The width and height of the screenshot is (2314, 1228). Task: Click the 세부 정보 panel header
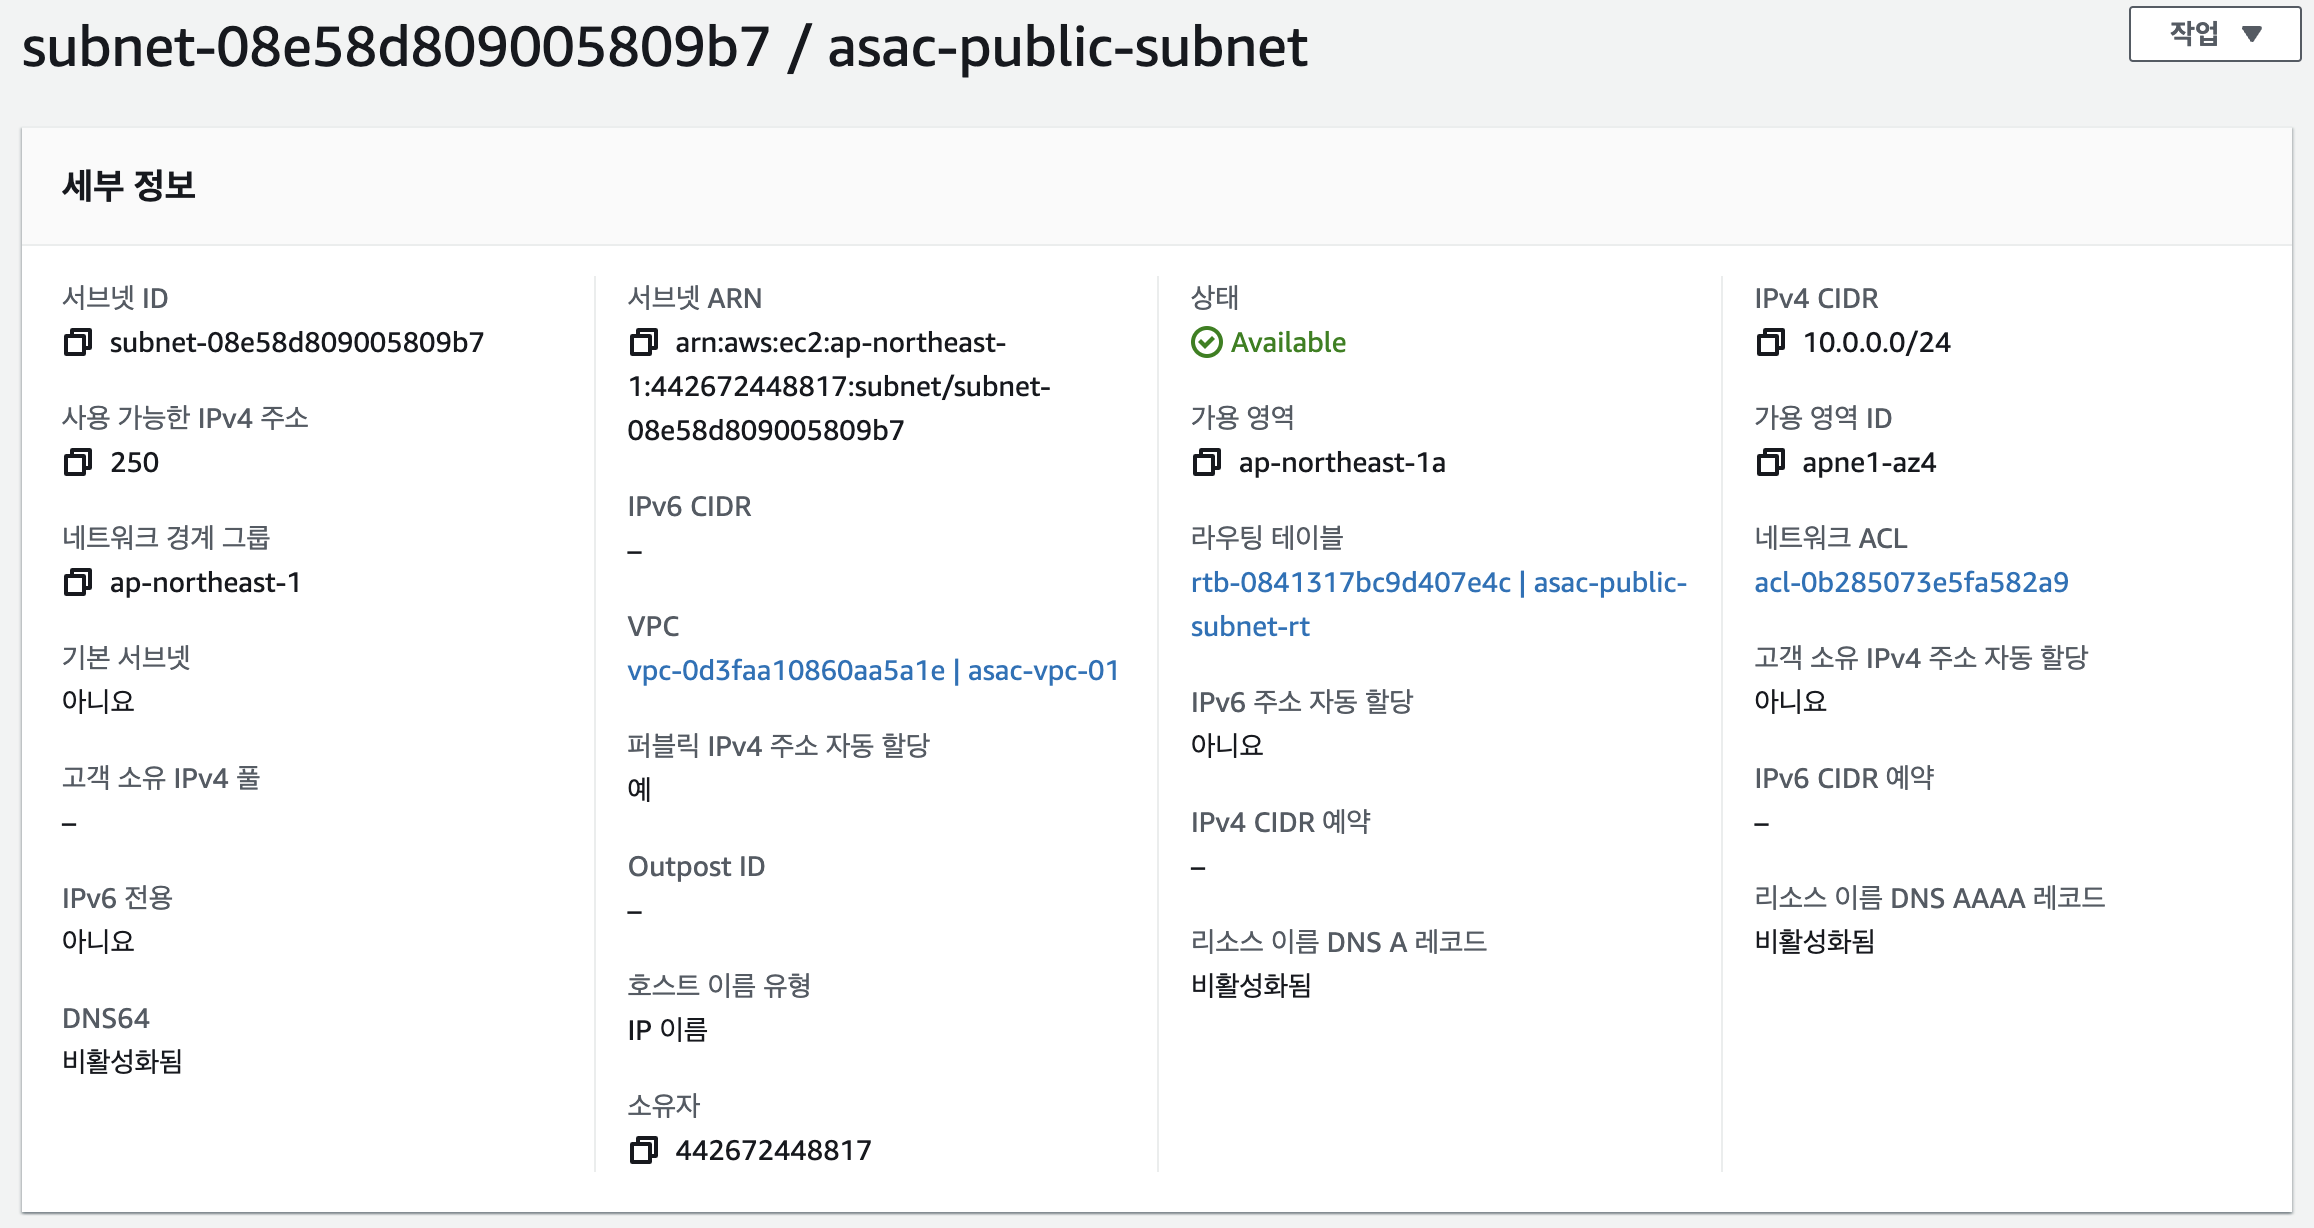pos(129,186)
